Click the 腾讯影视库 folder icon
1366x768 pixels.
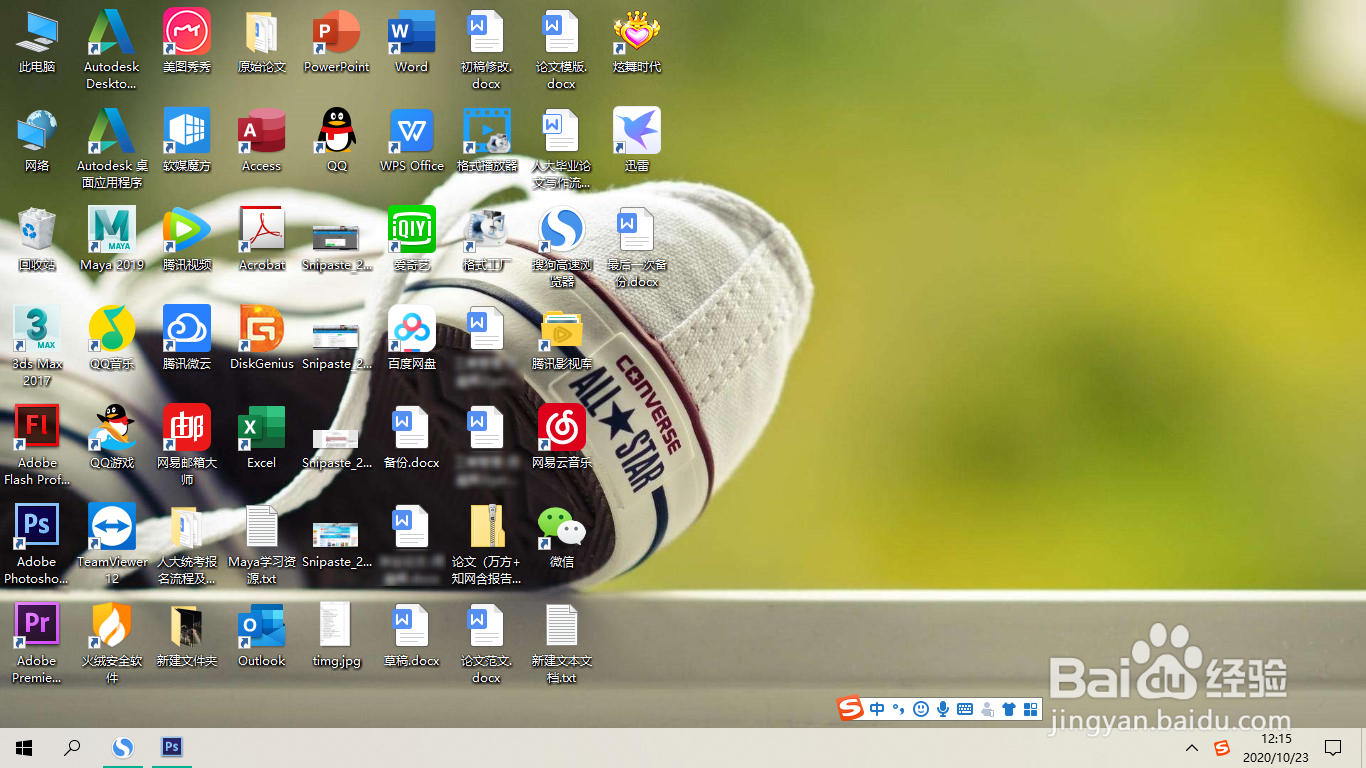(x=562, y=339)
